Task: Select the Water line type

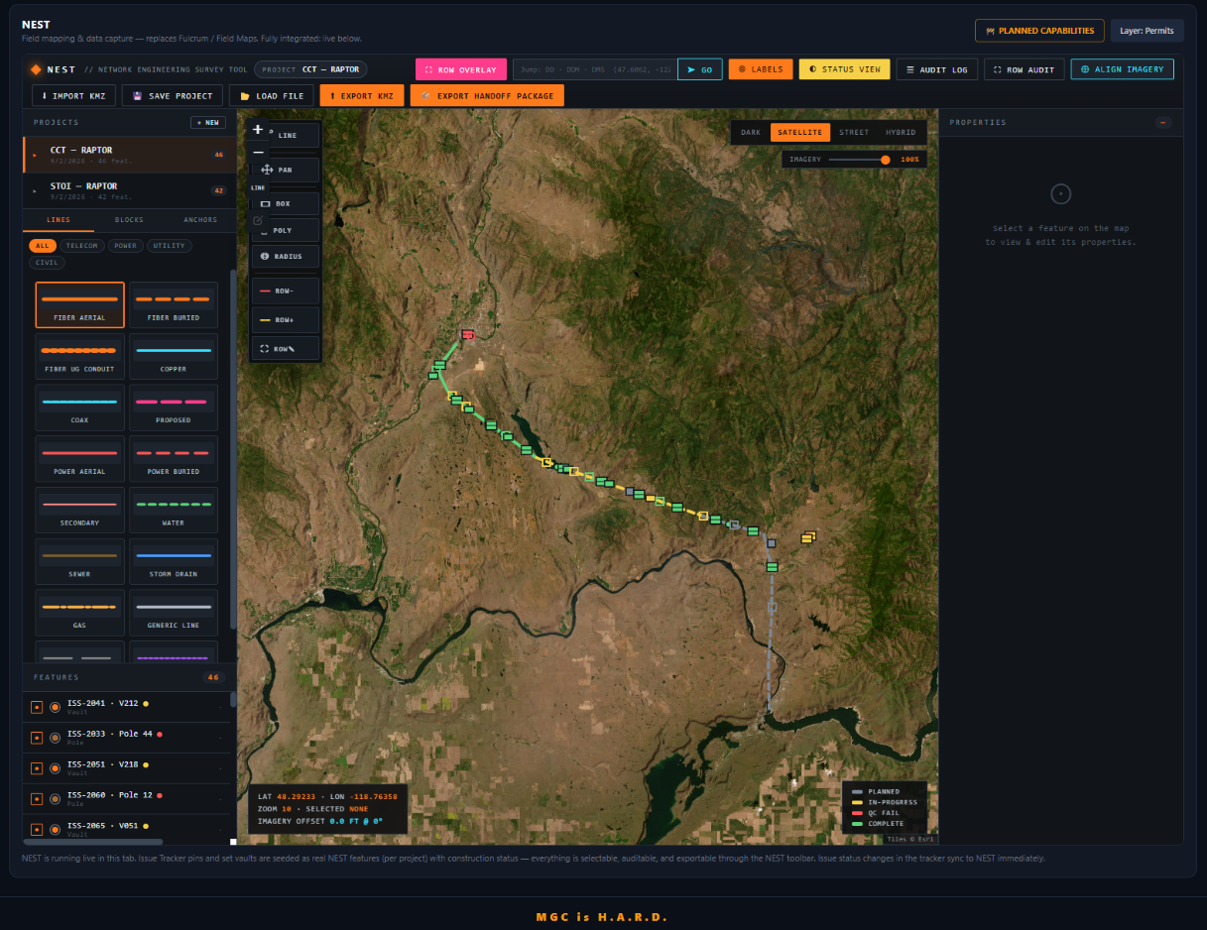Action: (173, 510)
